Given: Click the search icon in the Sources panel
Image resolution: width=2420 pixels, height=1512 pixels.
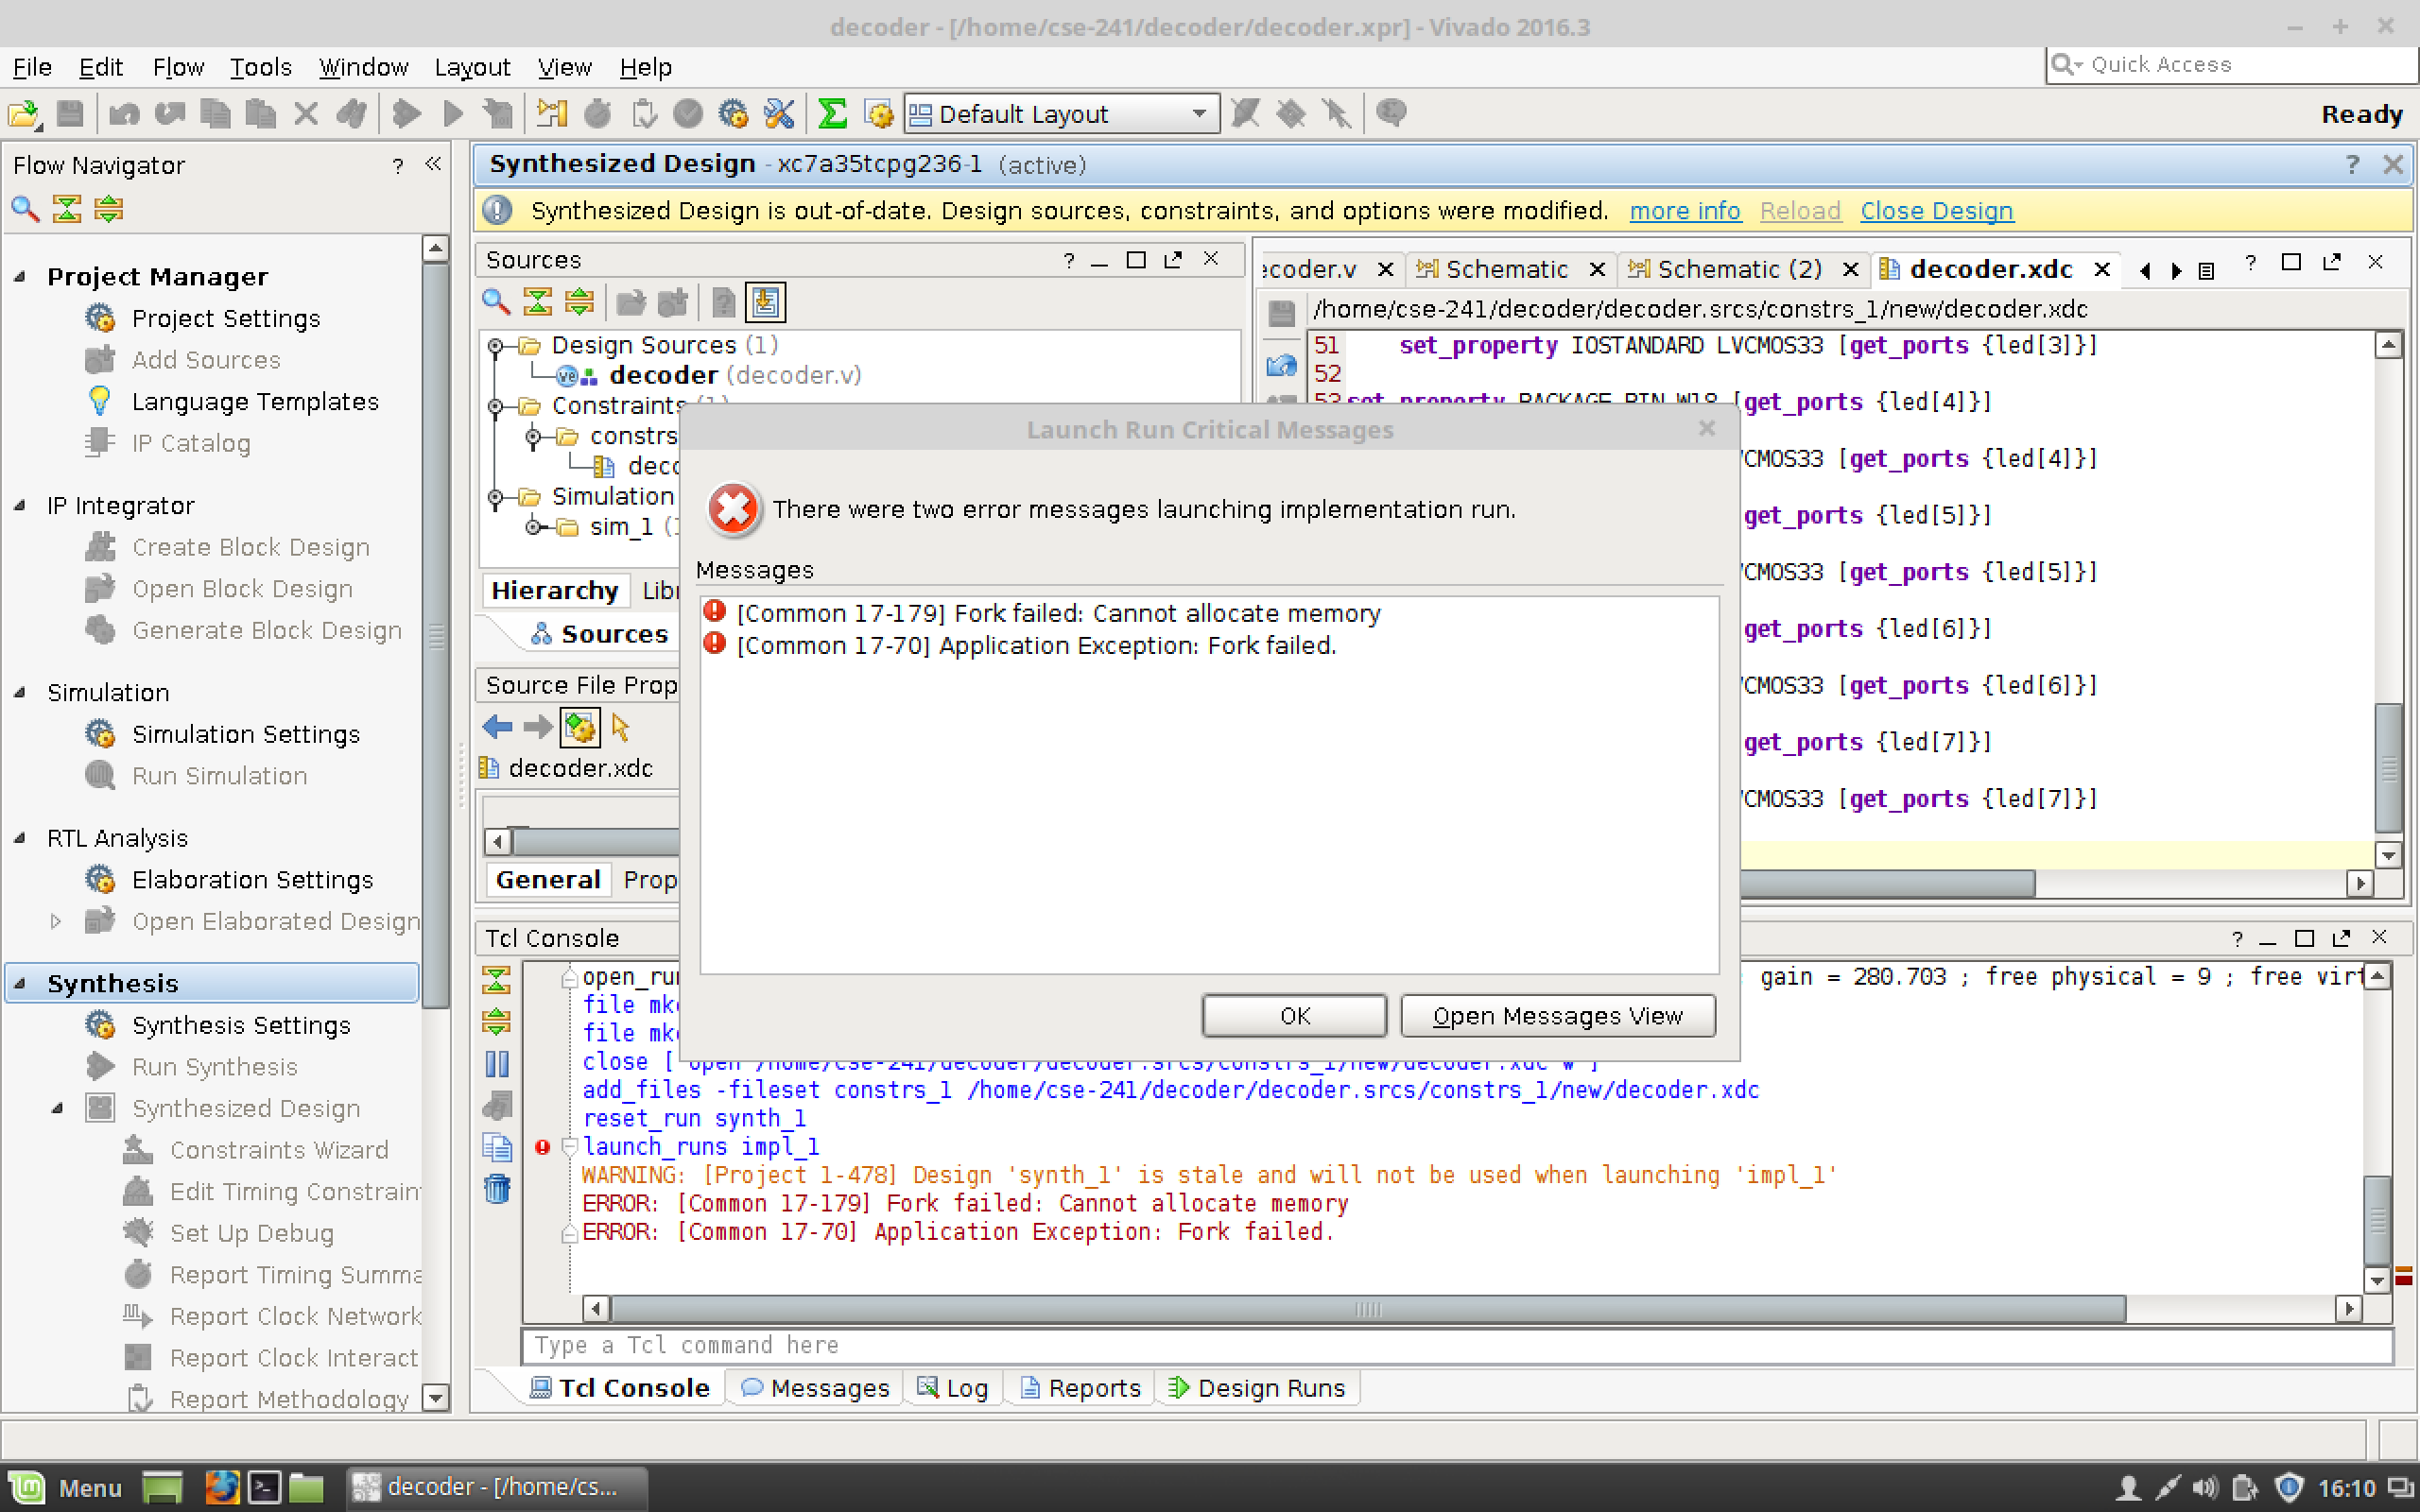Looking at the screenshot, I should point(496,302).
